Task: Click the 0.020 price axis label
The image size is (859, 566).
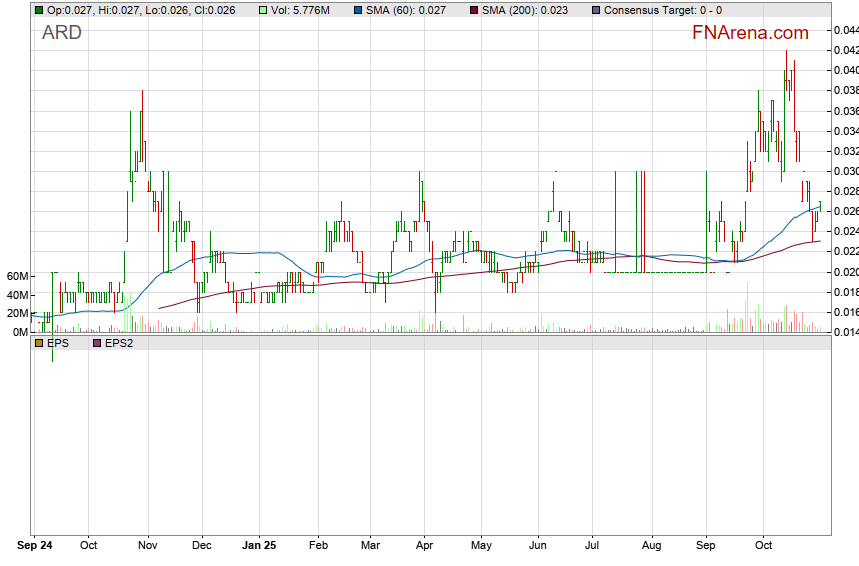Action: click(x=845, y=272)
